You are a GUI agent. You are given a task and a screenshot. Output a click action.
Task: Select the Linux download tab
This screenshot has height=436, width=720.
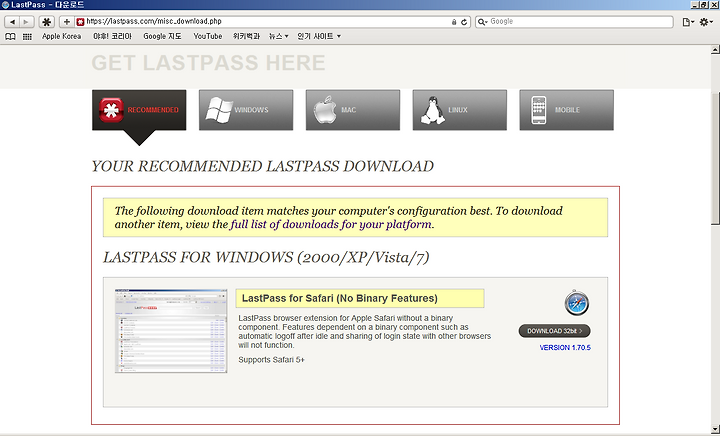pos(460,110)
